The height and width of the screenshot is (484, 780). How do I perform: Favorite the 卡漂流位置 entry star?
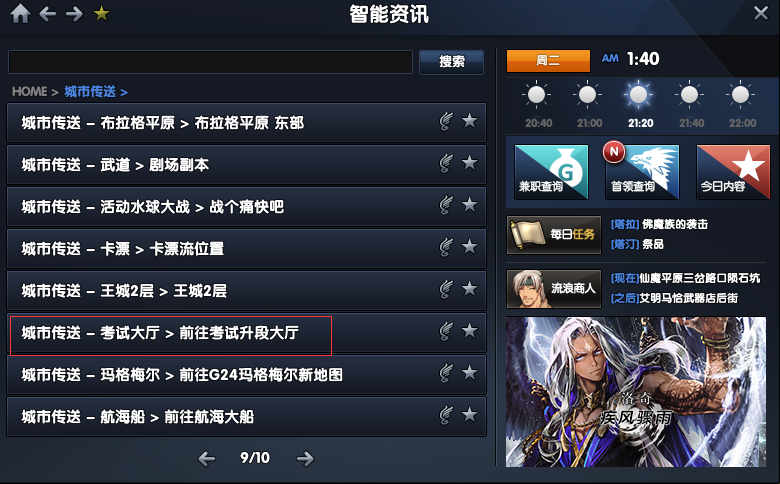469,246
